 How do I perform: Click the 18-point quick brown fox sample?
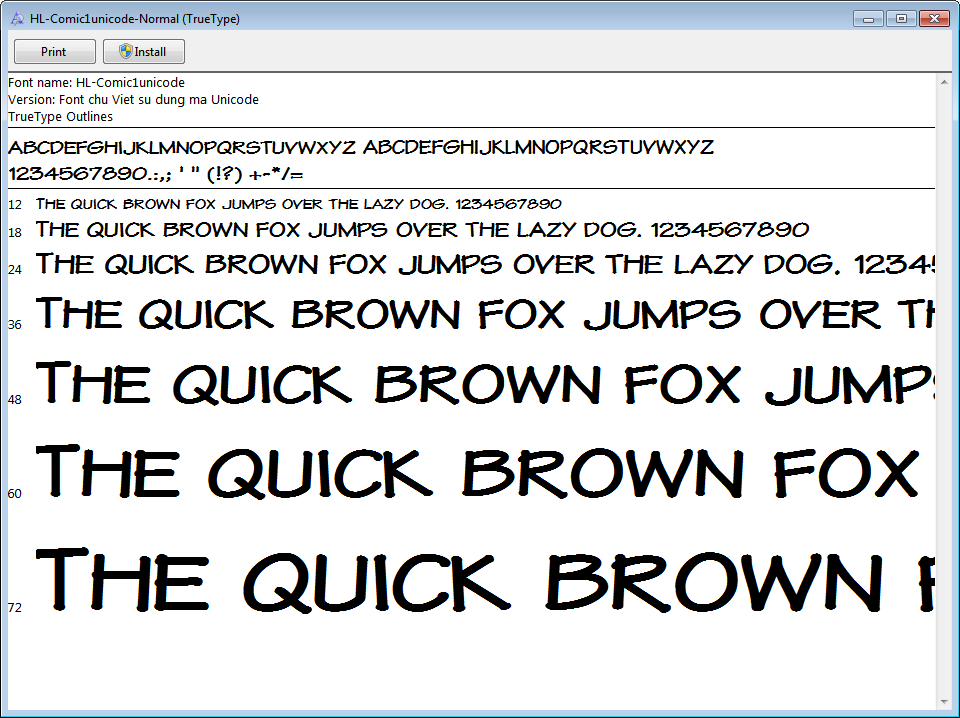coord(422,230)
